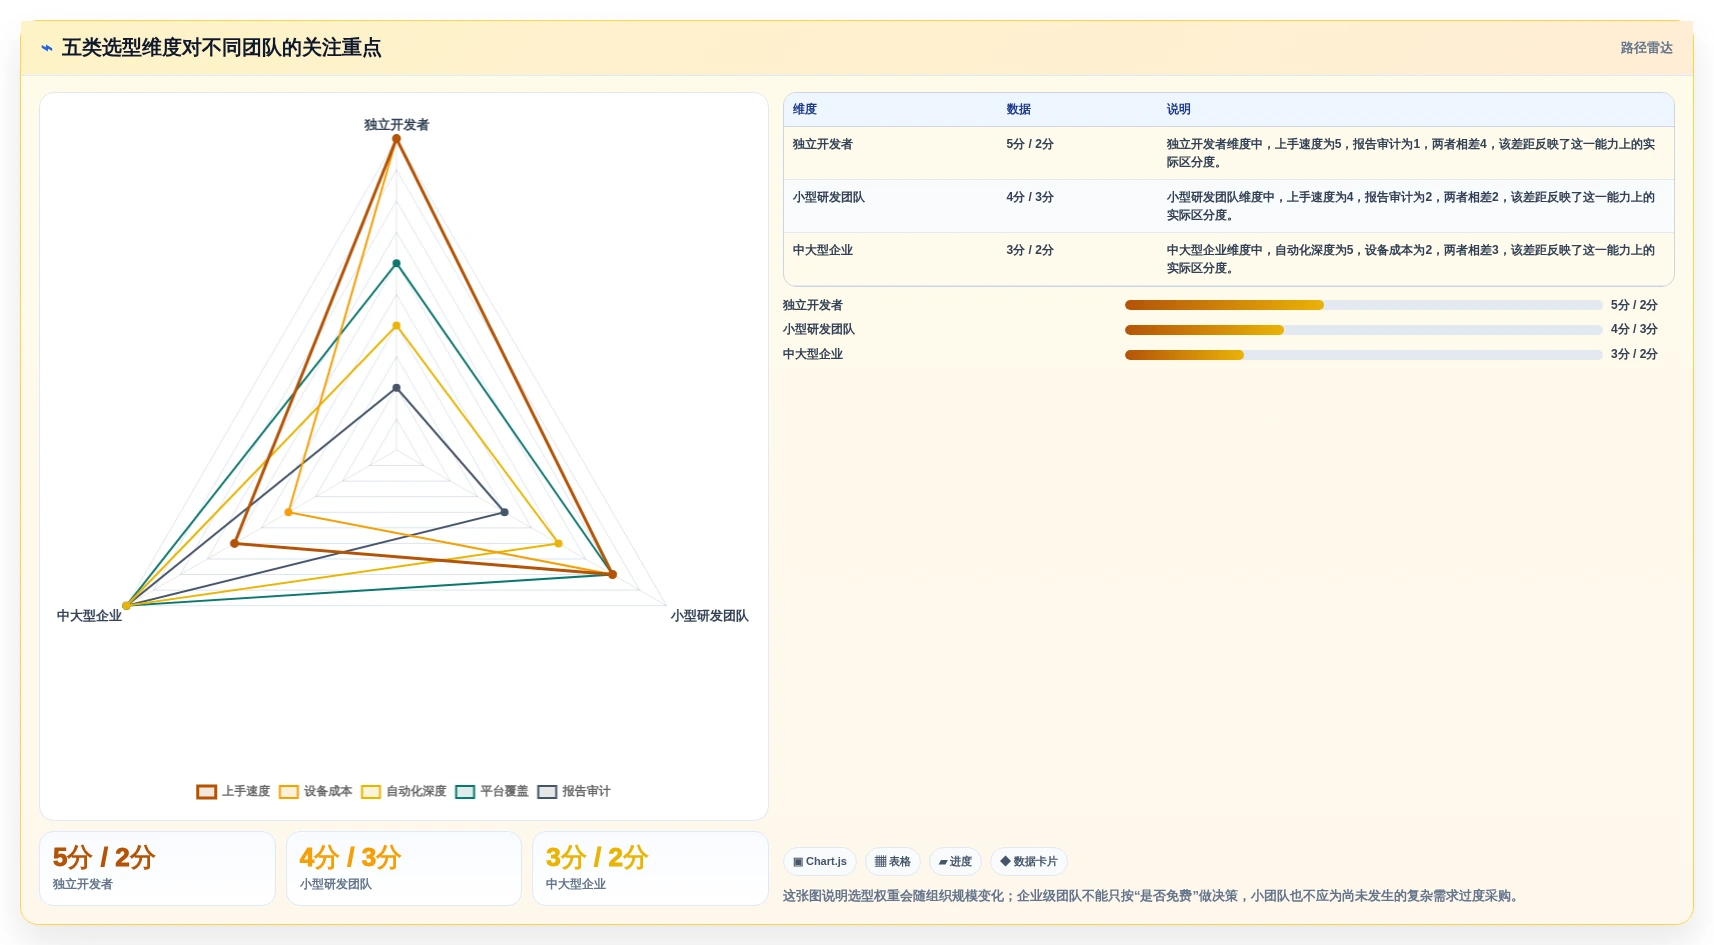
Task: Click the 说明 column header
Action: click(x=1178, y=109)
